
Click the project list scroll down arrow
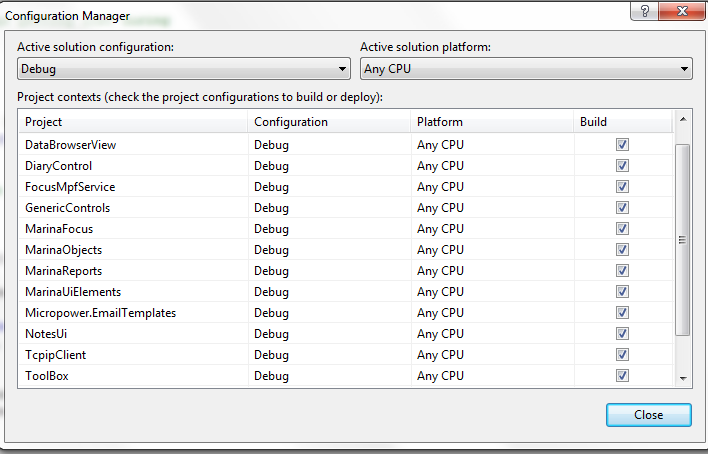[683, 378]
